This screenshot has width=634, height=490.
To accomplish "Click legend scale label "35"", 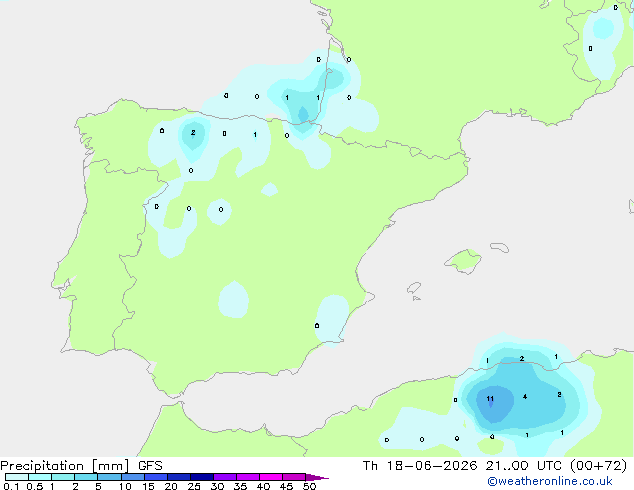I will coord(240,486).
